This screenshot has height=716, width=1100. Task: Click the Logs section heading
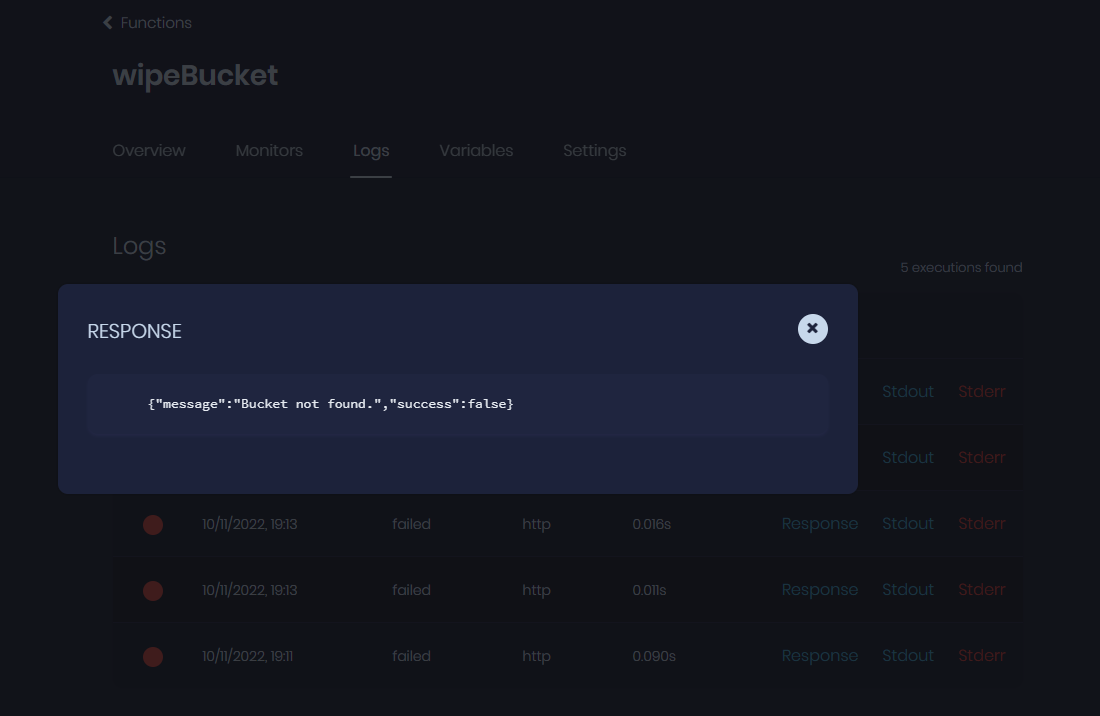click(139, 246)
